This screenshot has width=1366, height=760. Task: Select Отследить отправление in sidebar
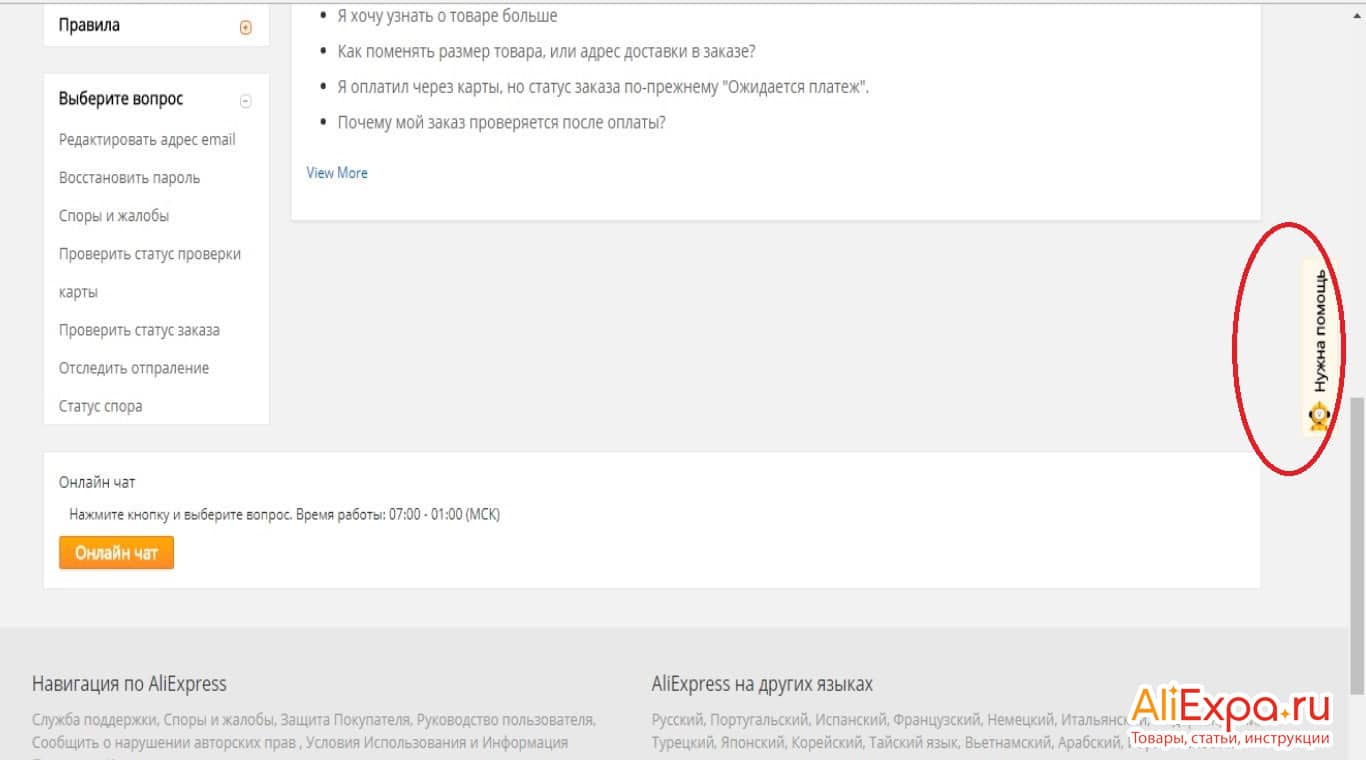tap(134, 368)
